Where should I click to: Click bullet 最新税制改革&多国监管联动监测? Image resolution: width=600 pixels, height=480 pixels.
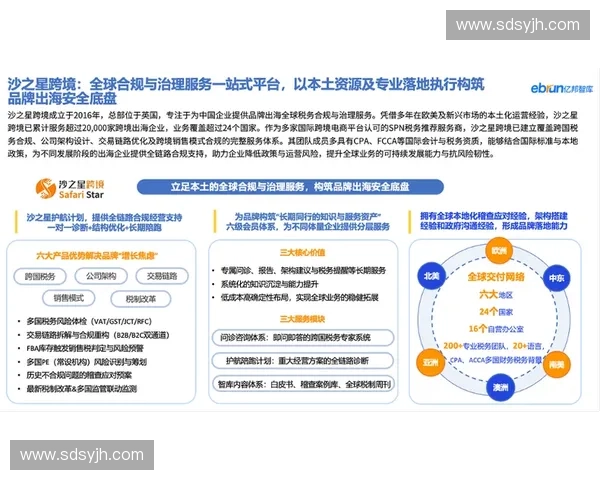[81, 389]
